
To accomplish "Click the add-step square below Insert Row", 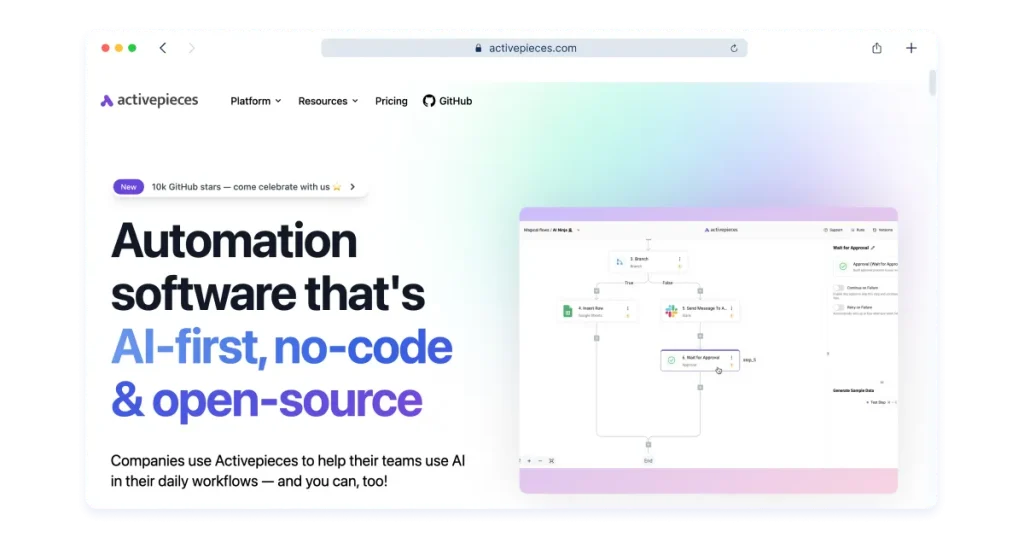I will [x=596, y=338].
